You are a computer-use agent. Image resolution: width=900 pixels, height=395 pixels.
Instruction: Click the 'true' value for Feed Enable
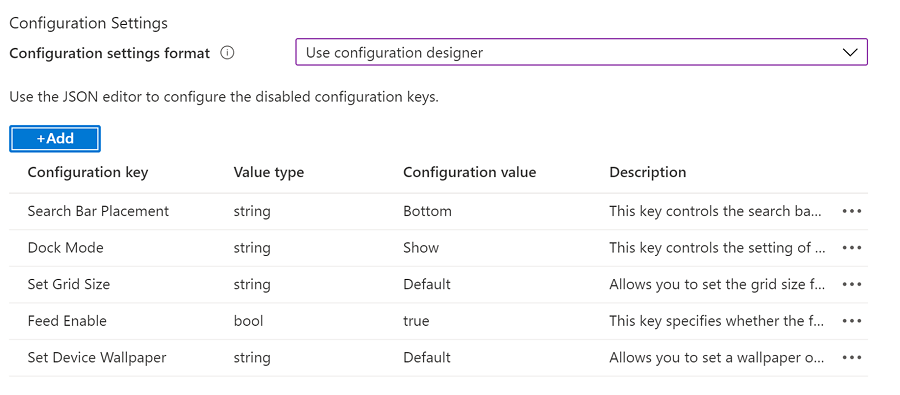pyautogui.click(x=416, y=321)
